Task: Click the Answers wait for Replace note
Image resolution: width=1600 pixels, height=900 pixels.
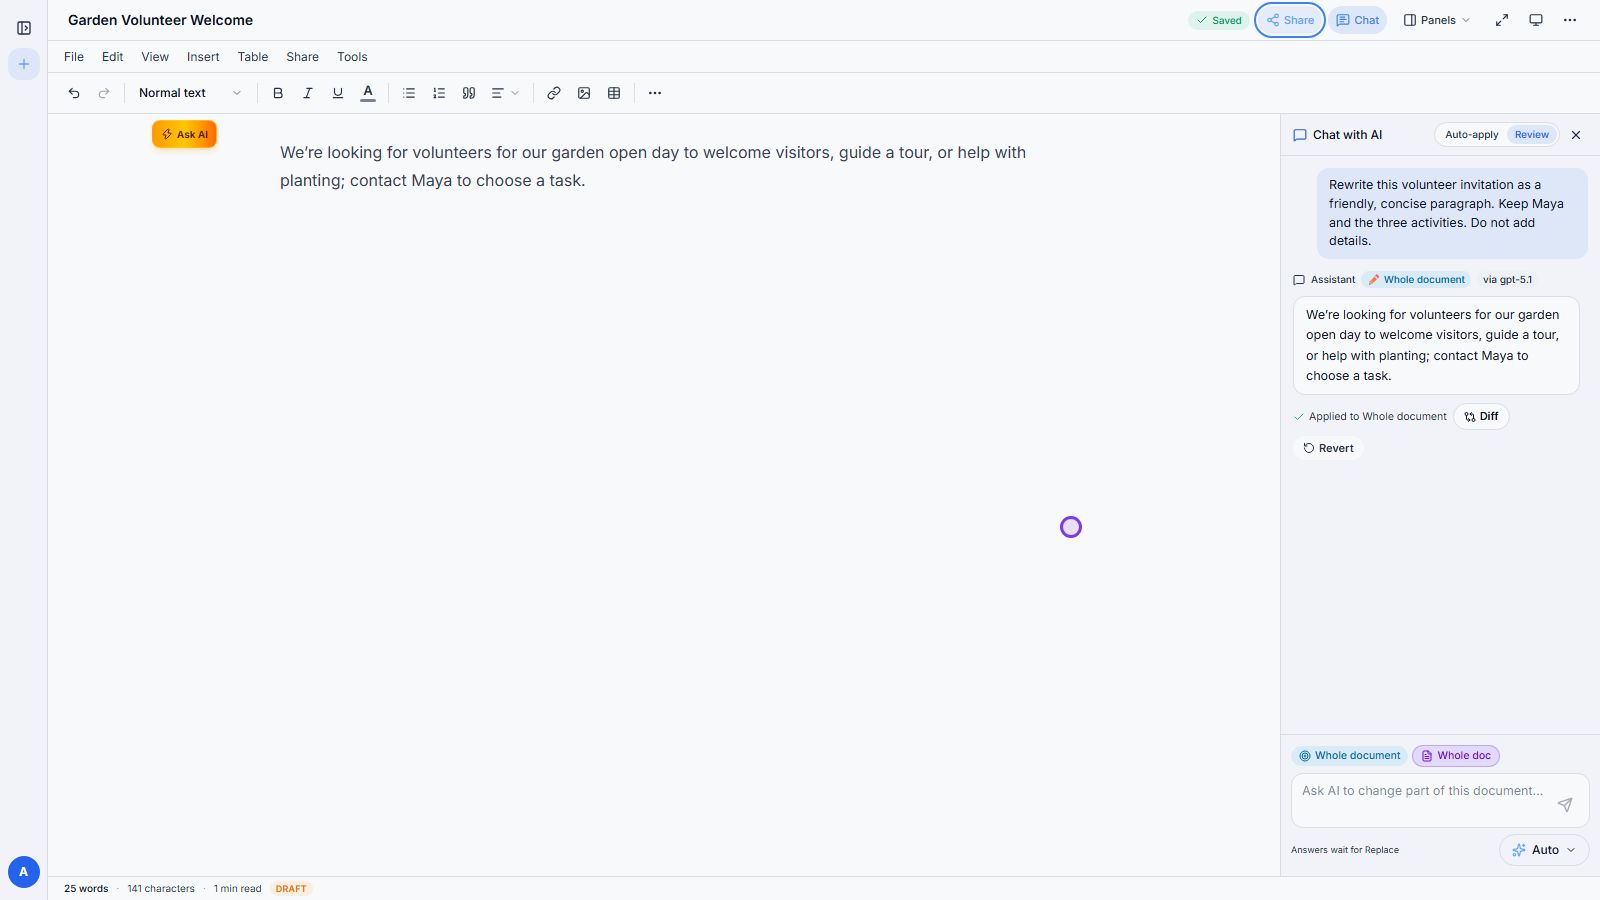Action: point(1345,850)
